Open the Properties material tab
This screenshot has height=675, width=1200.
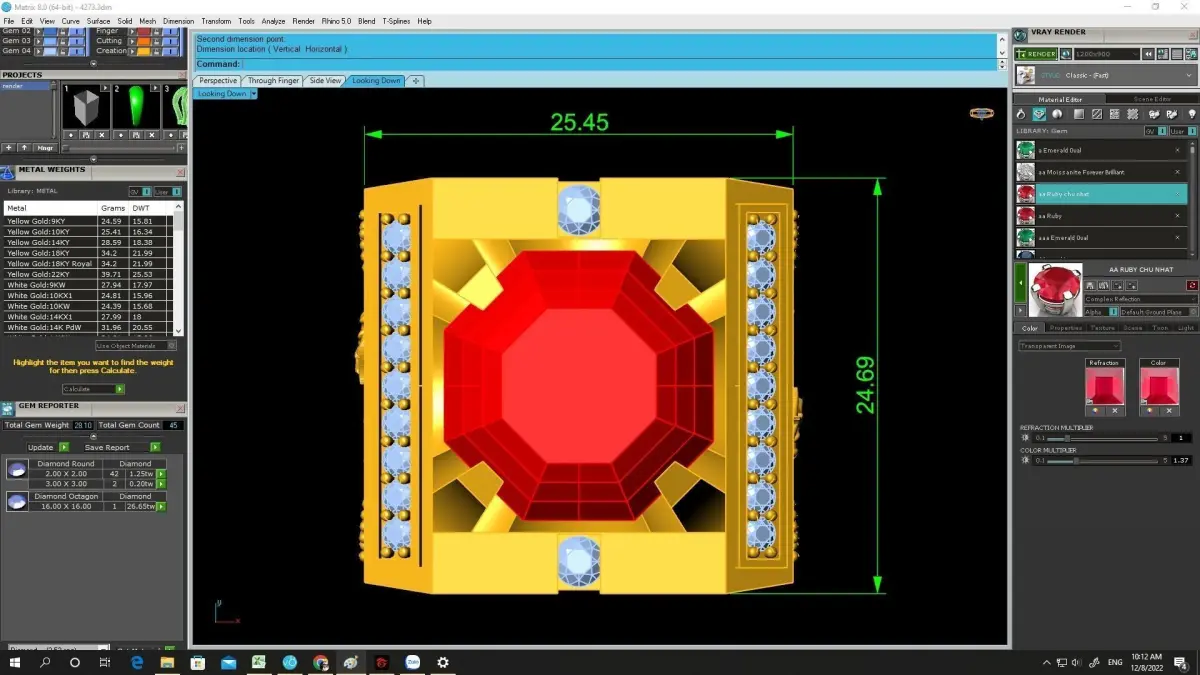[x=1065, y=328]
